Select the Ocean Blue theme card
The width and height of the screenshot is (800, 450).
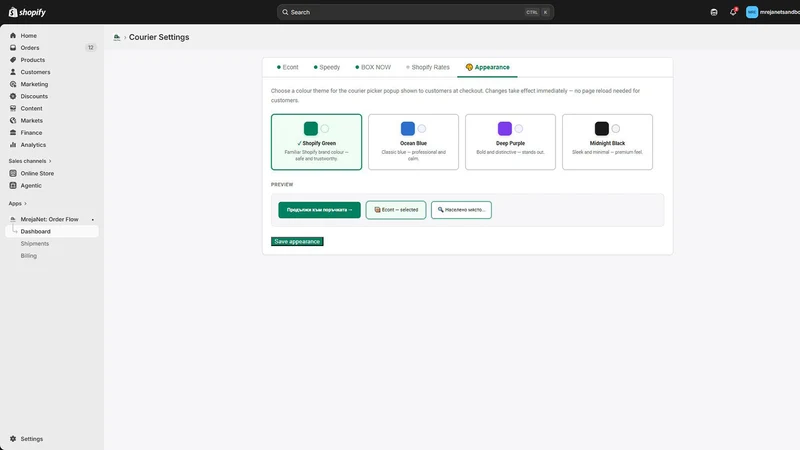pos(413,142)
